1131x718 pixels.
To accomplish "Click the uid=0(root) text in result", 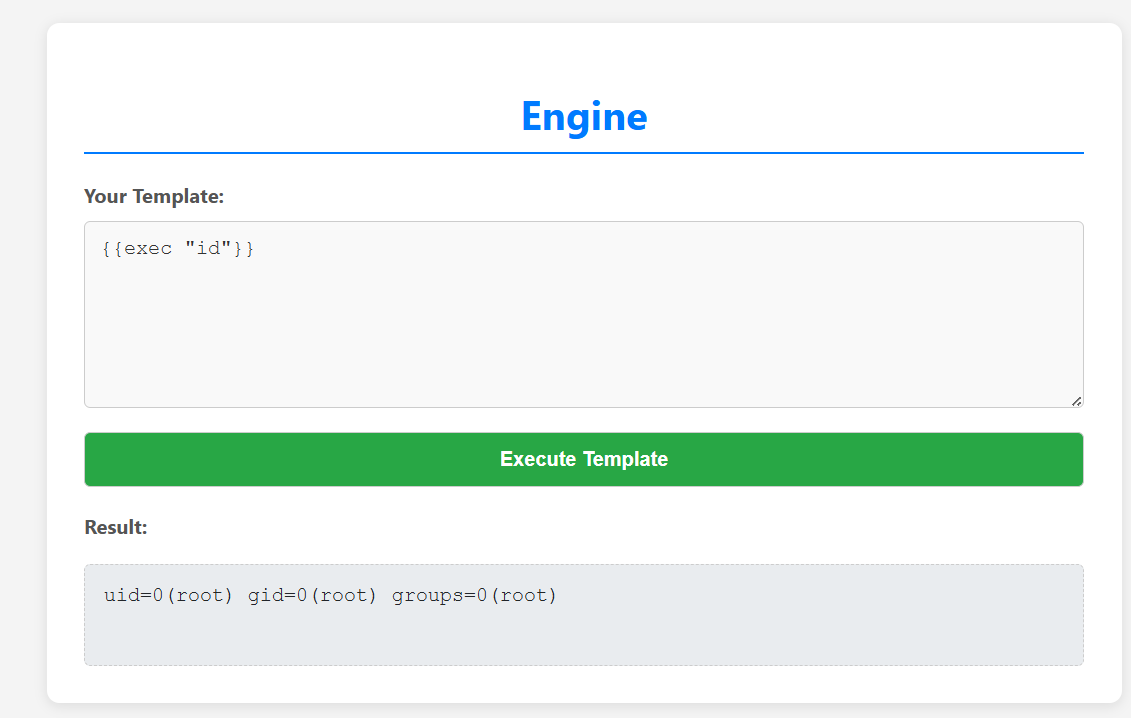I will pos(168,596).
